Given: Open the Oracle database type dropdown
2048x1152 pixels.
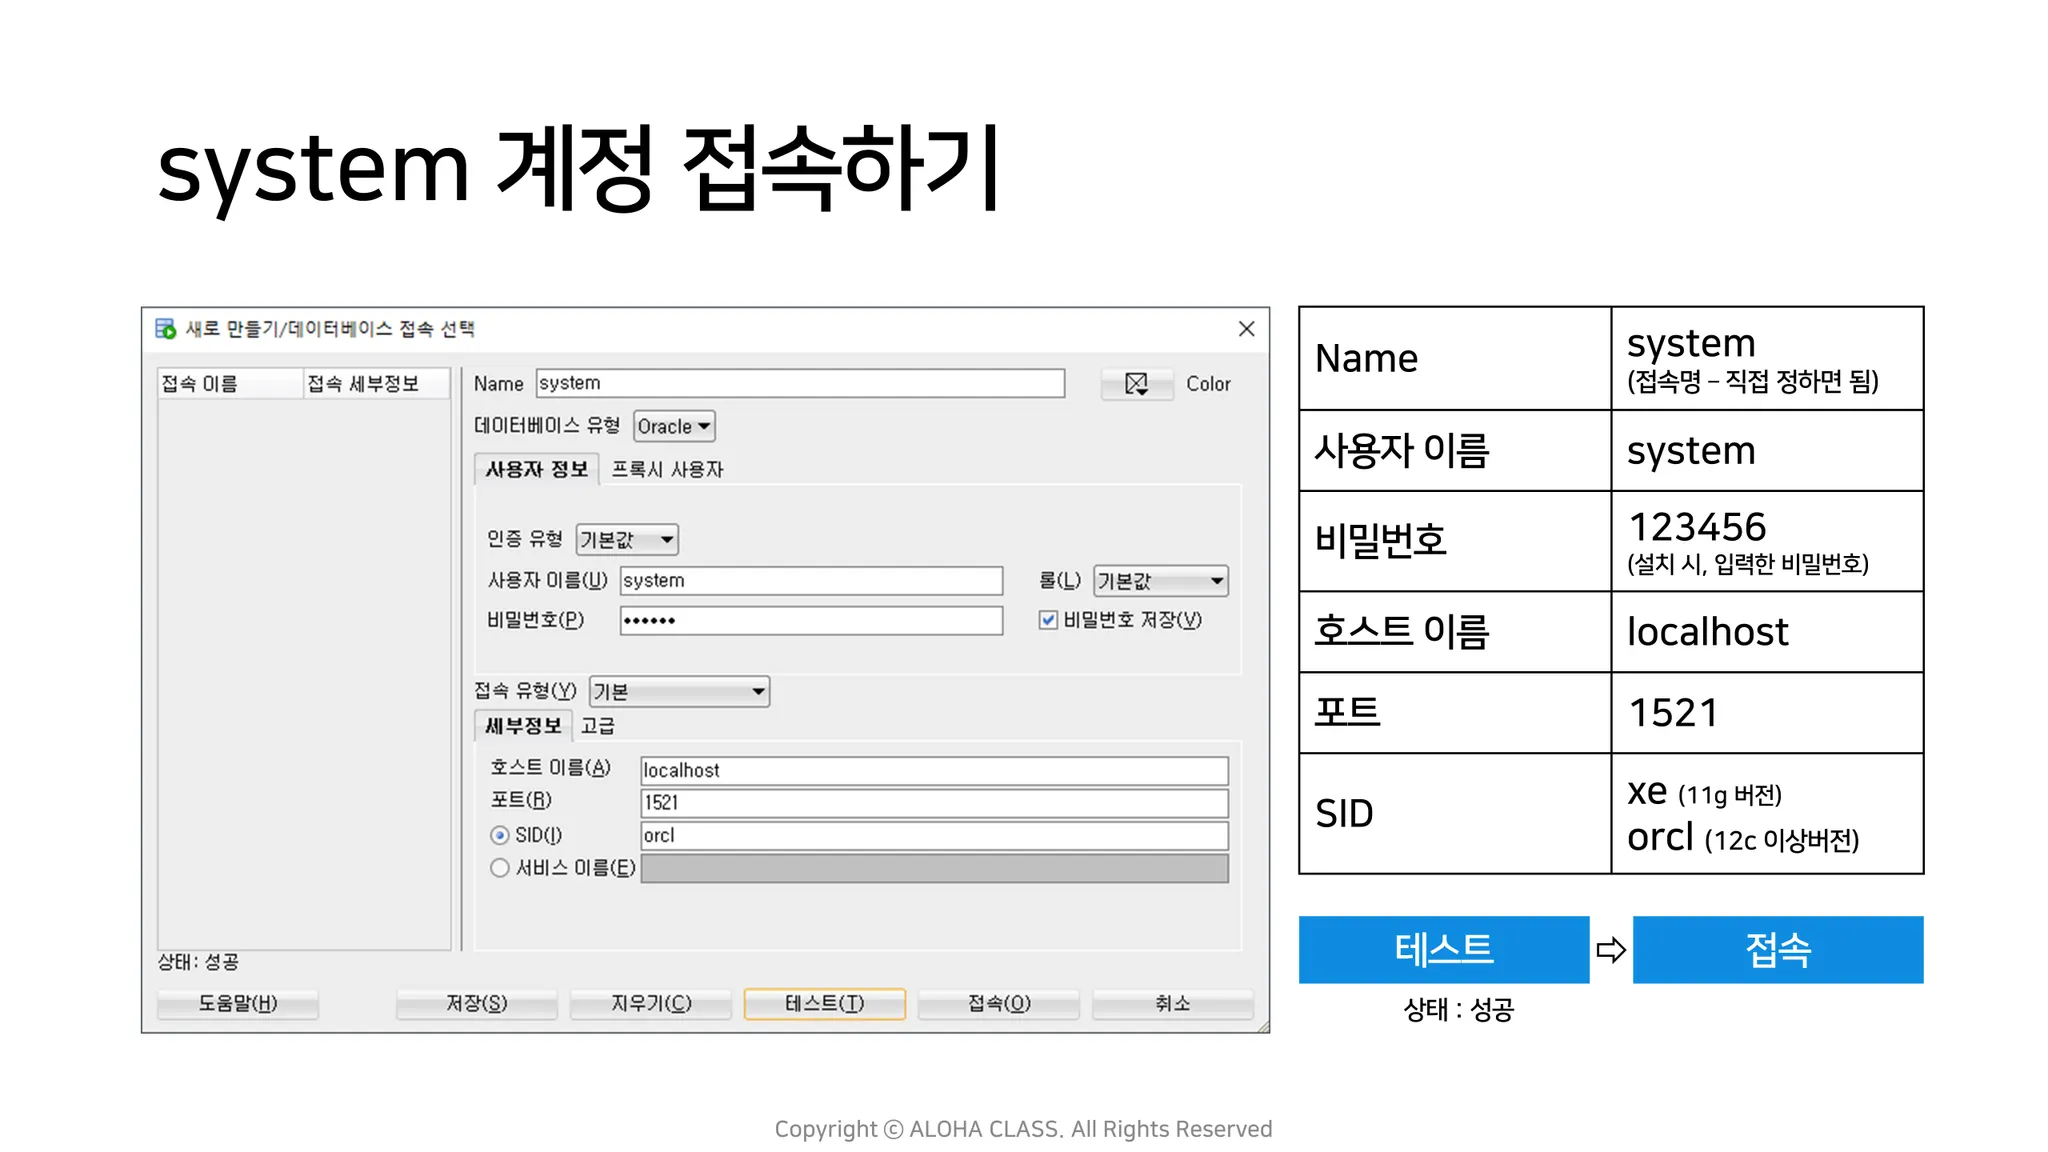Looking at the screenshot, I should (x=675, y=427).
